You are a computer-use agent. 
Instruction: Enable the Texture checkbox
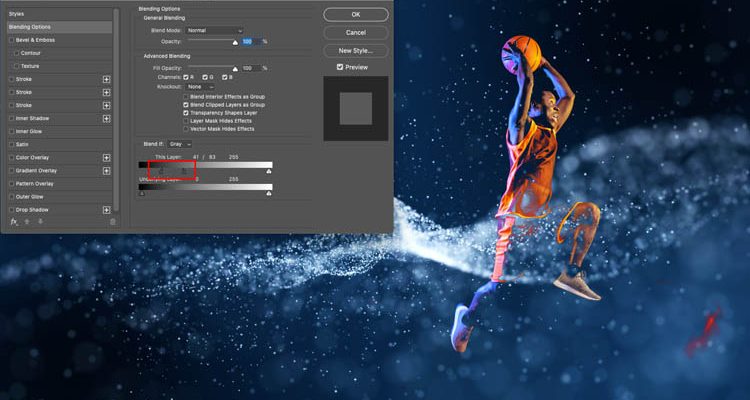17,66
